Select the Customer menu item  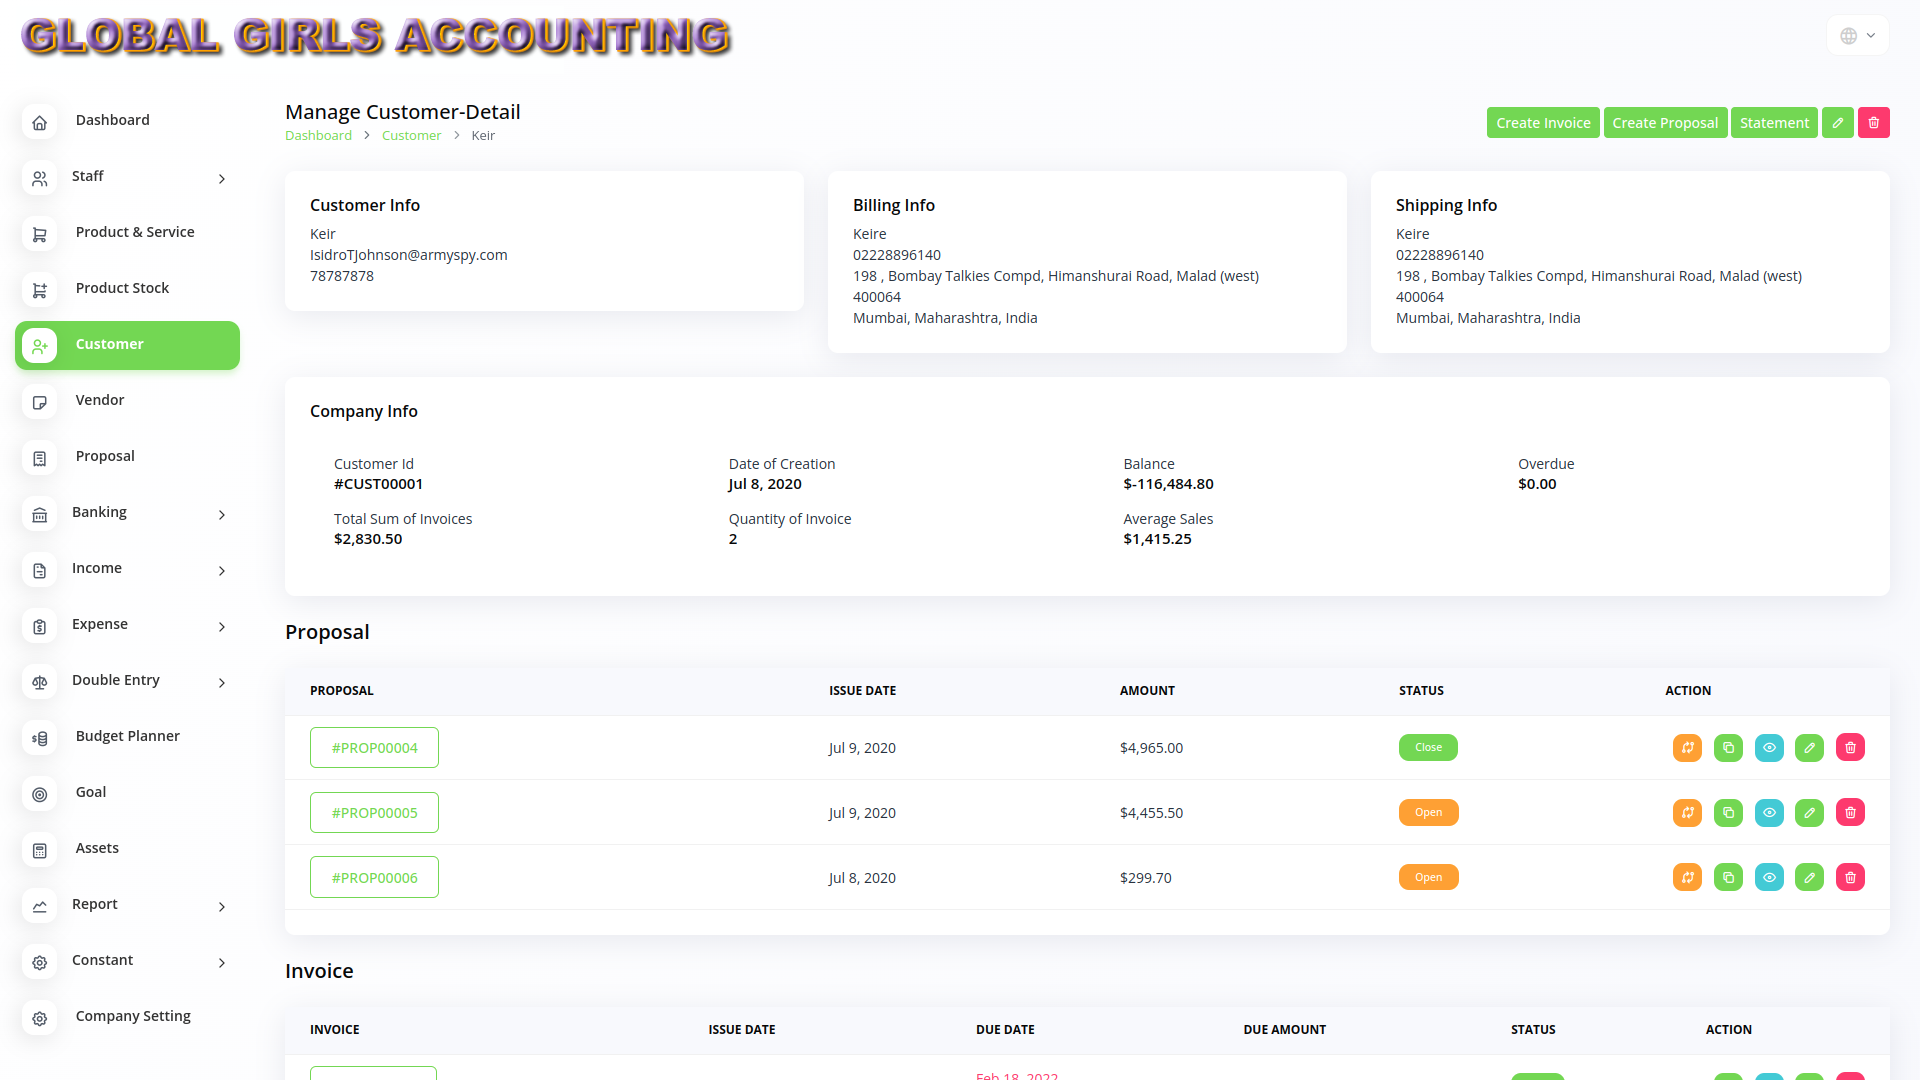click(x=127, y=345)
